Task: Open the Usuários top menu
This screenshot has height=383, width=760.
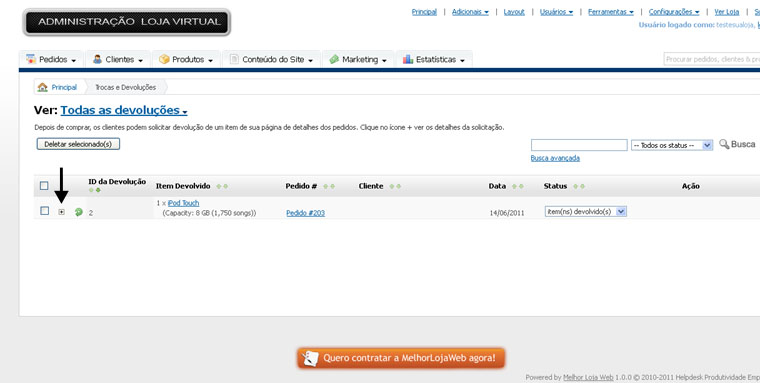Action: point(556,12)
